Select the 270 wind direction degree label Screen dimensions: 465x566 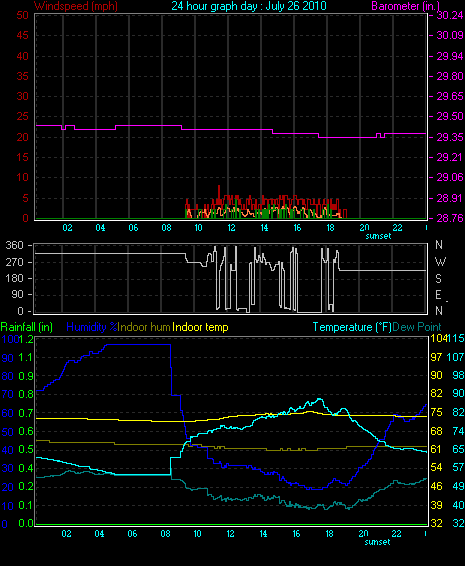tap(14, 262)
